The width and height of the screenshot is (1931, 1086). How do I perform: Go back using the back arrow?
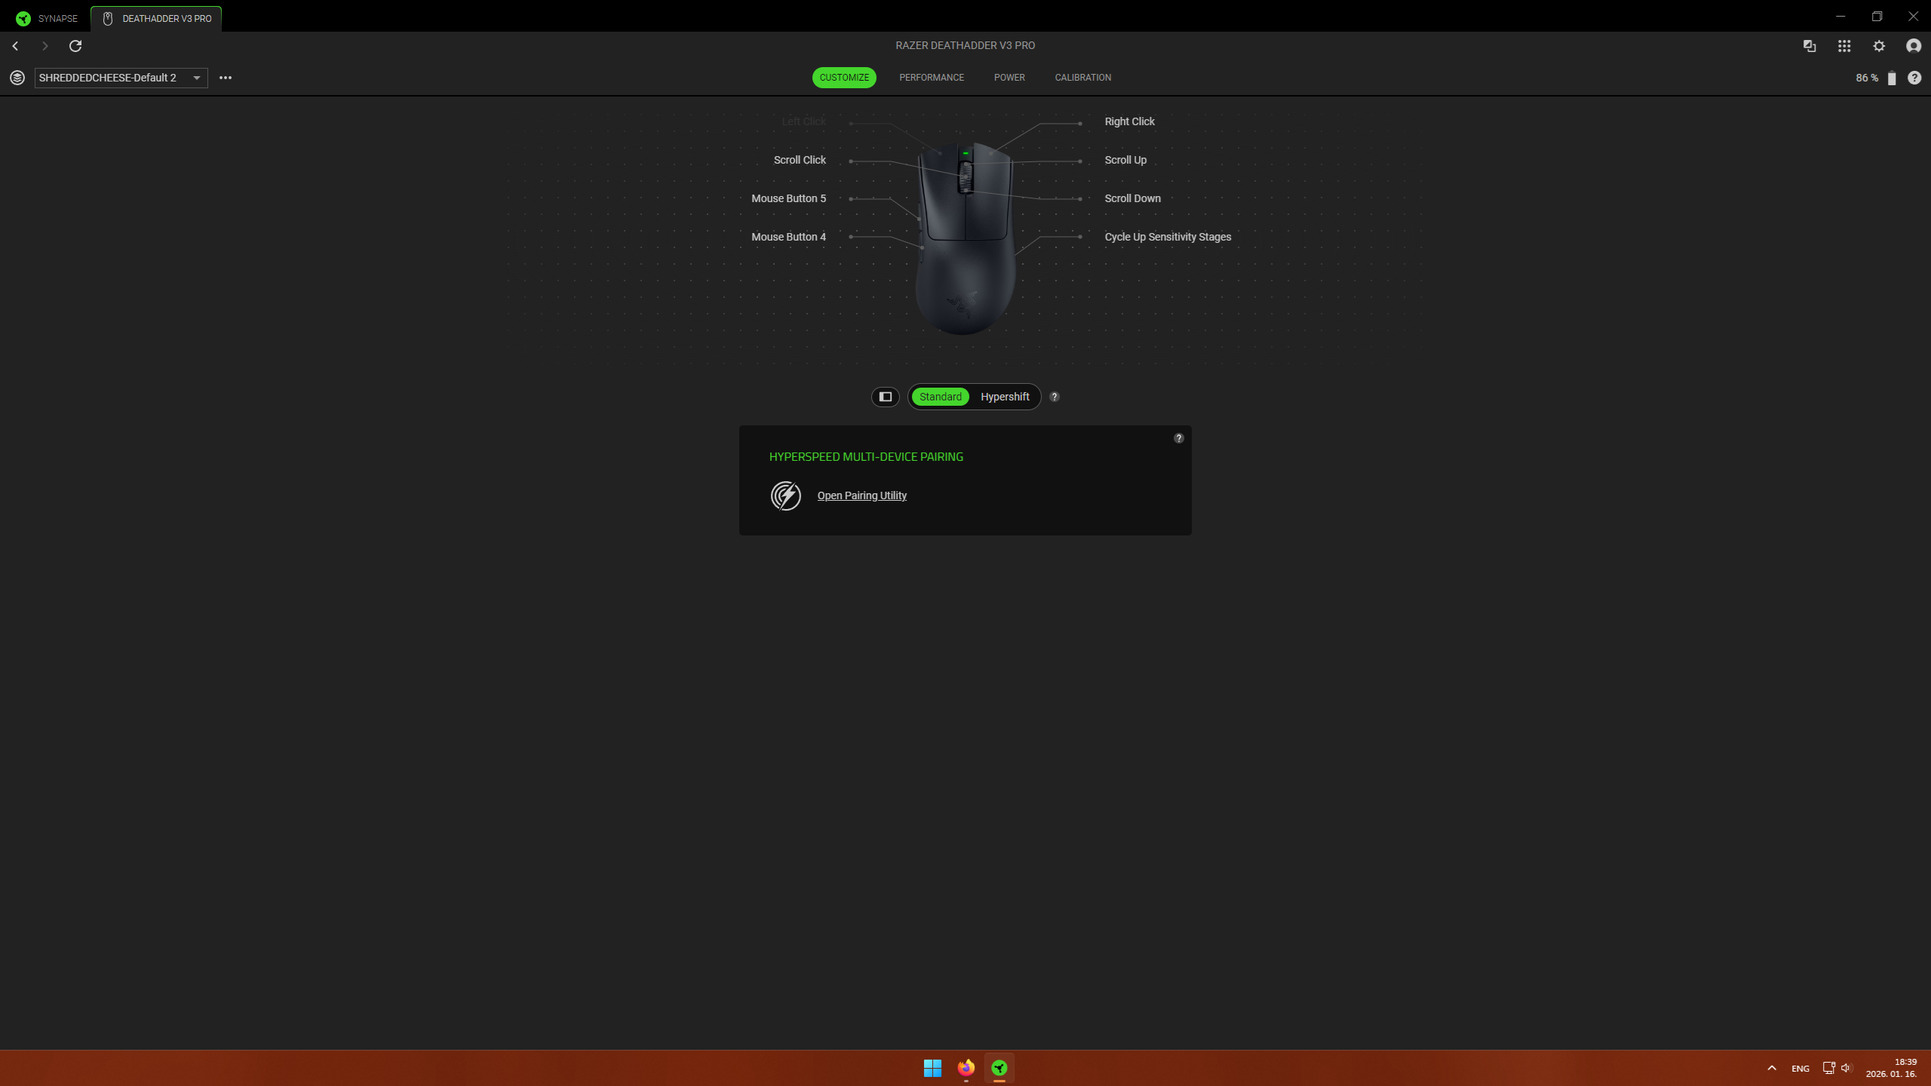16,46
